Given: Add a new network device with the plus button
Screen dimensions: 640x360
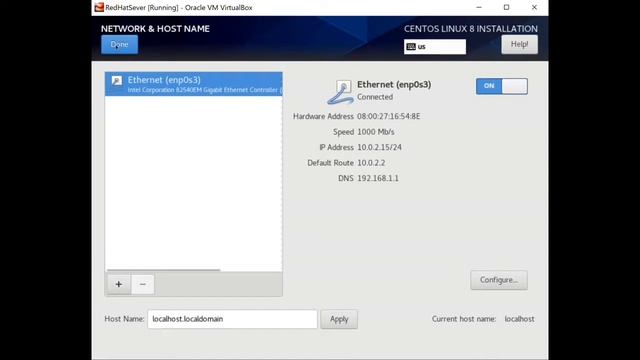Looking at the screenshot, I should (x=118, y=284).
